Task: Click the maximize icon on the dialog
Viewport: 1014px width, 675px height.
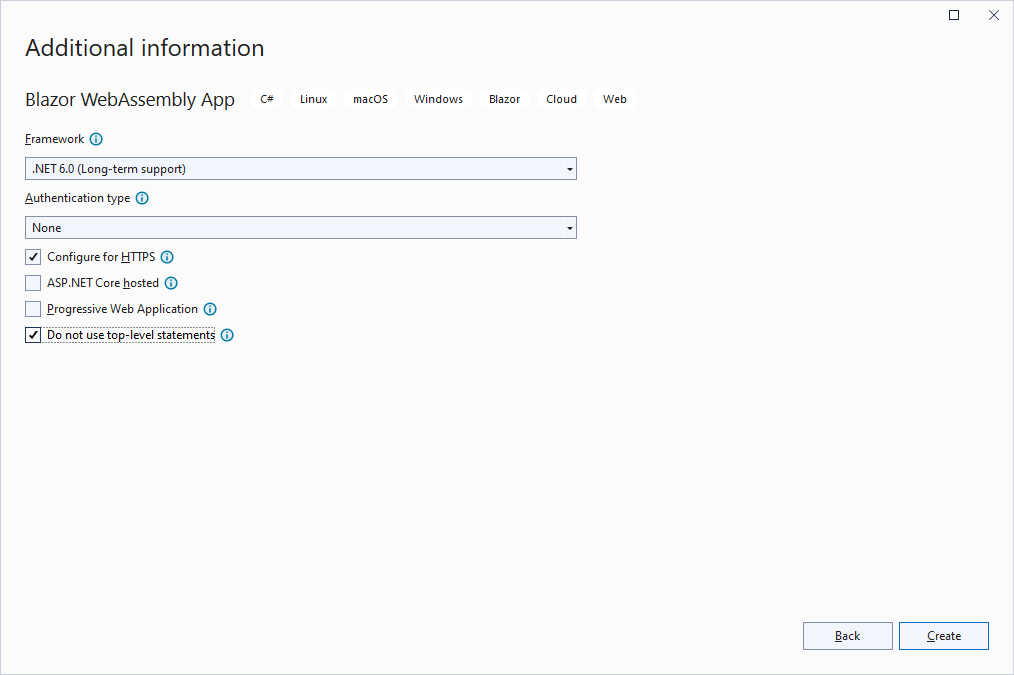Action: coord(953,15)
